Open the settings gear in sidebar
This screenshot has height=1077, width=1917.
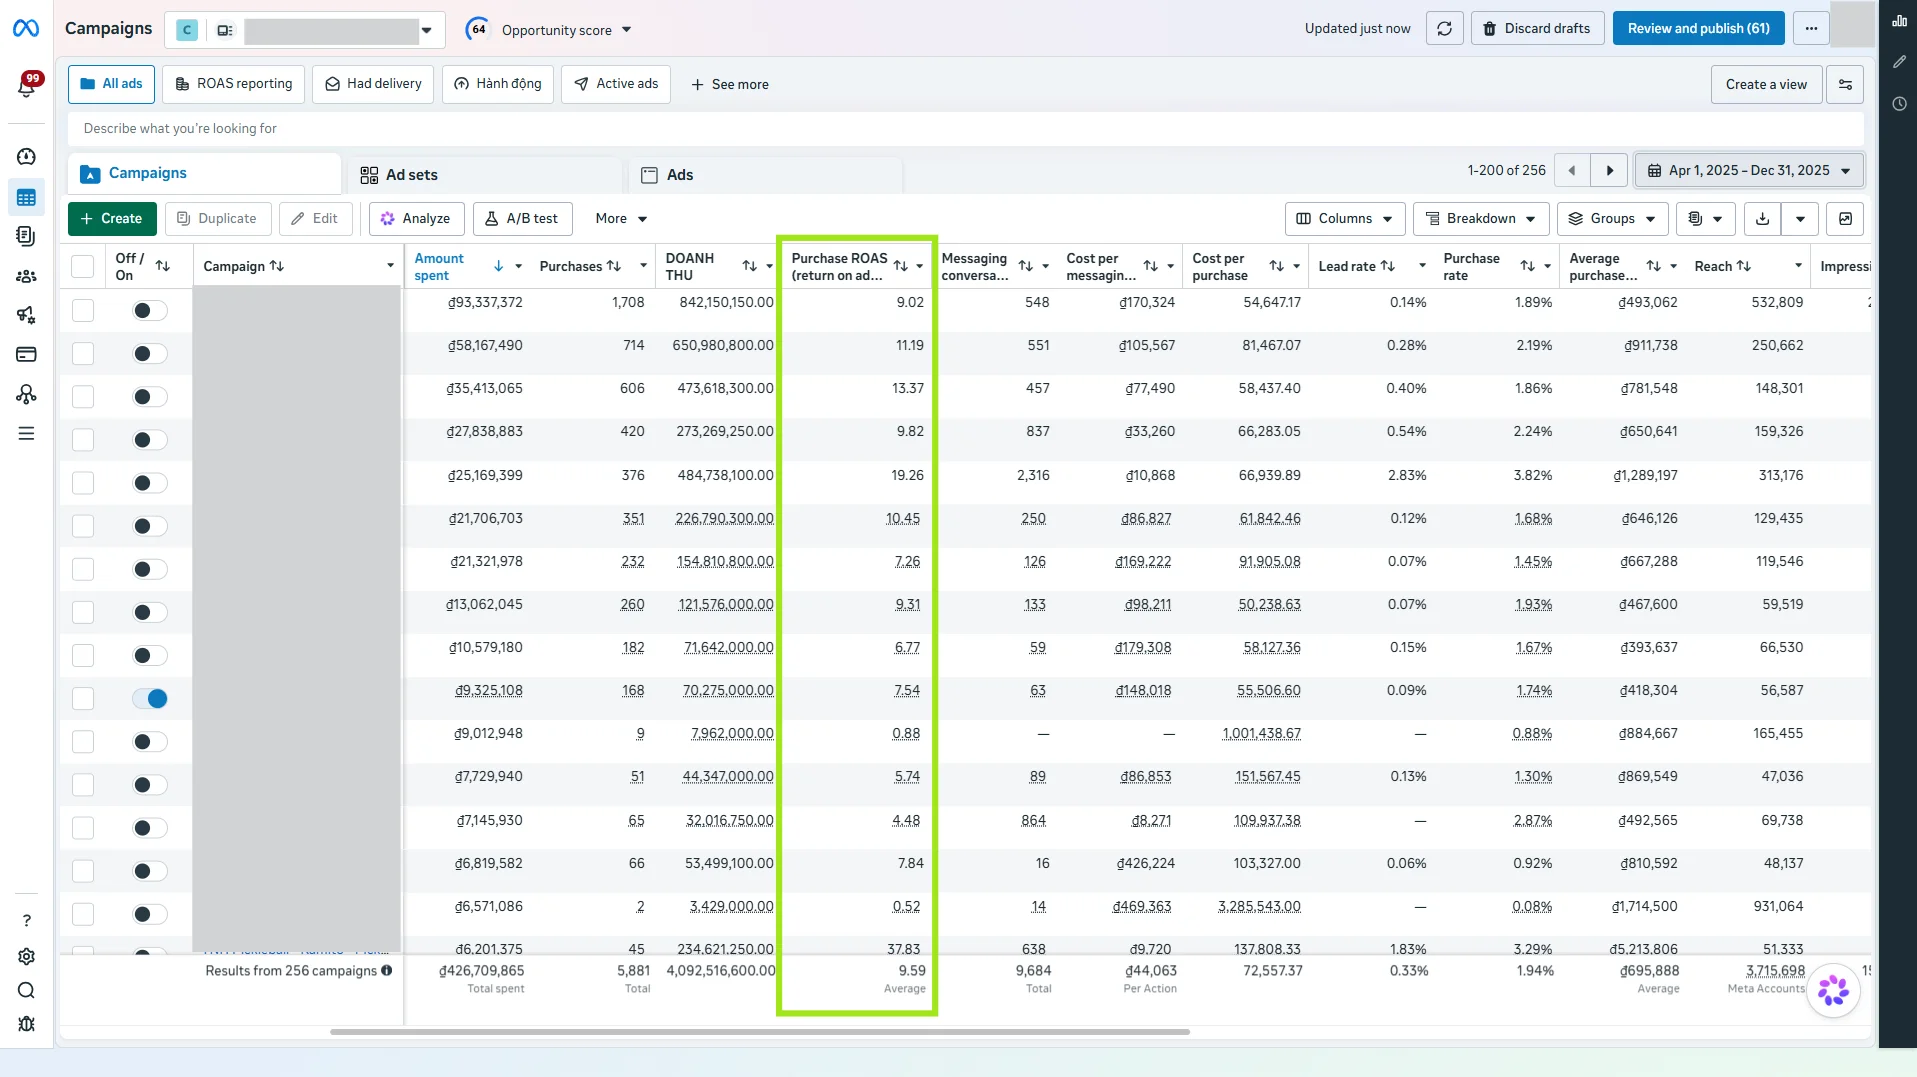click(x=27, y=957)
